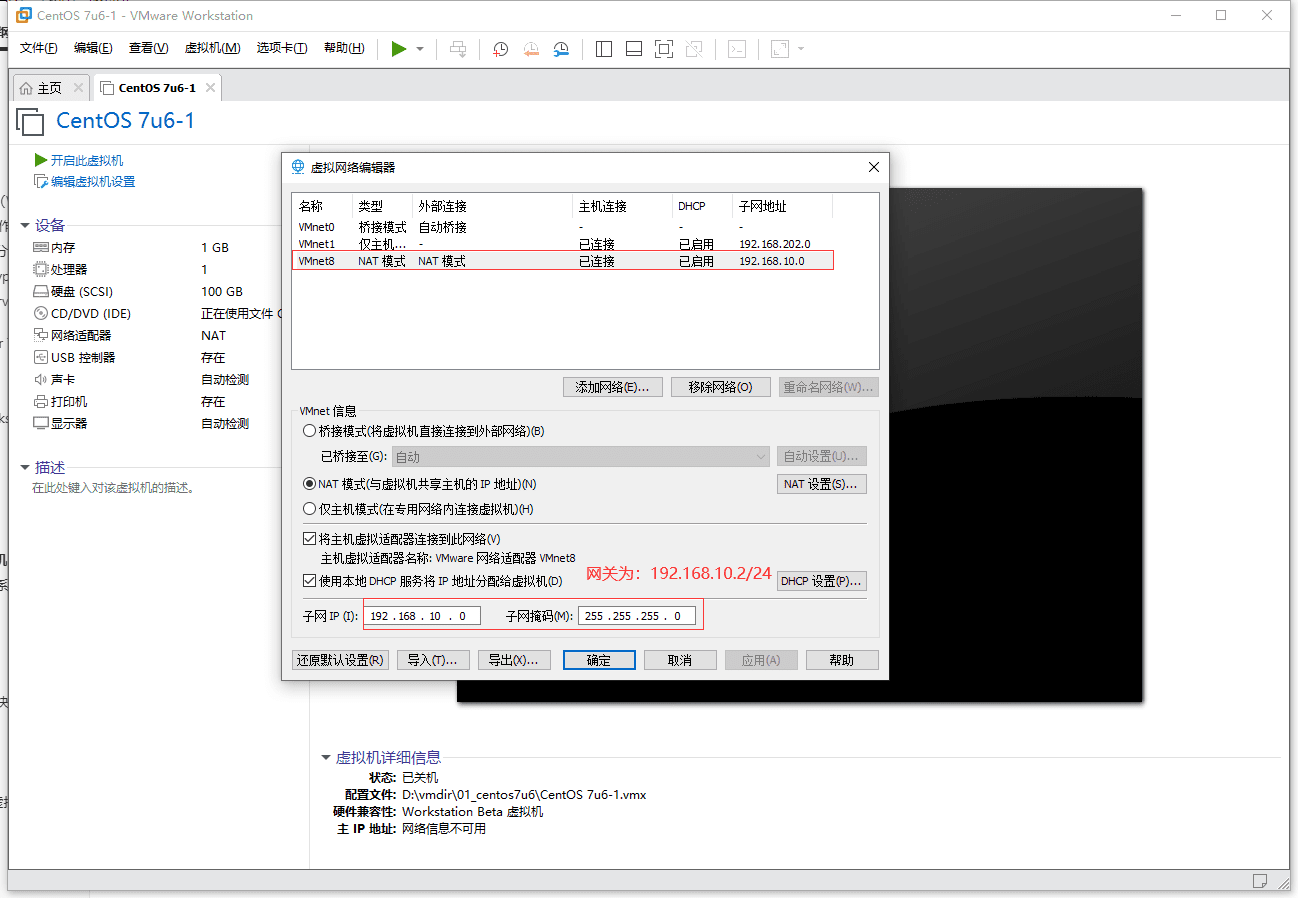
Task: Click the home icon on 主页 tab
Action: 26,88
